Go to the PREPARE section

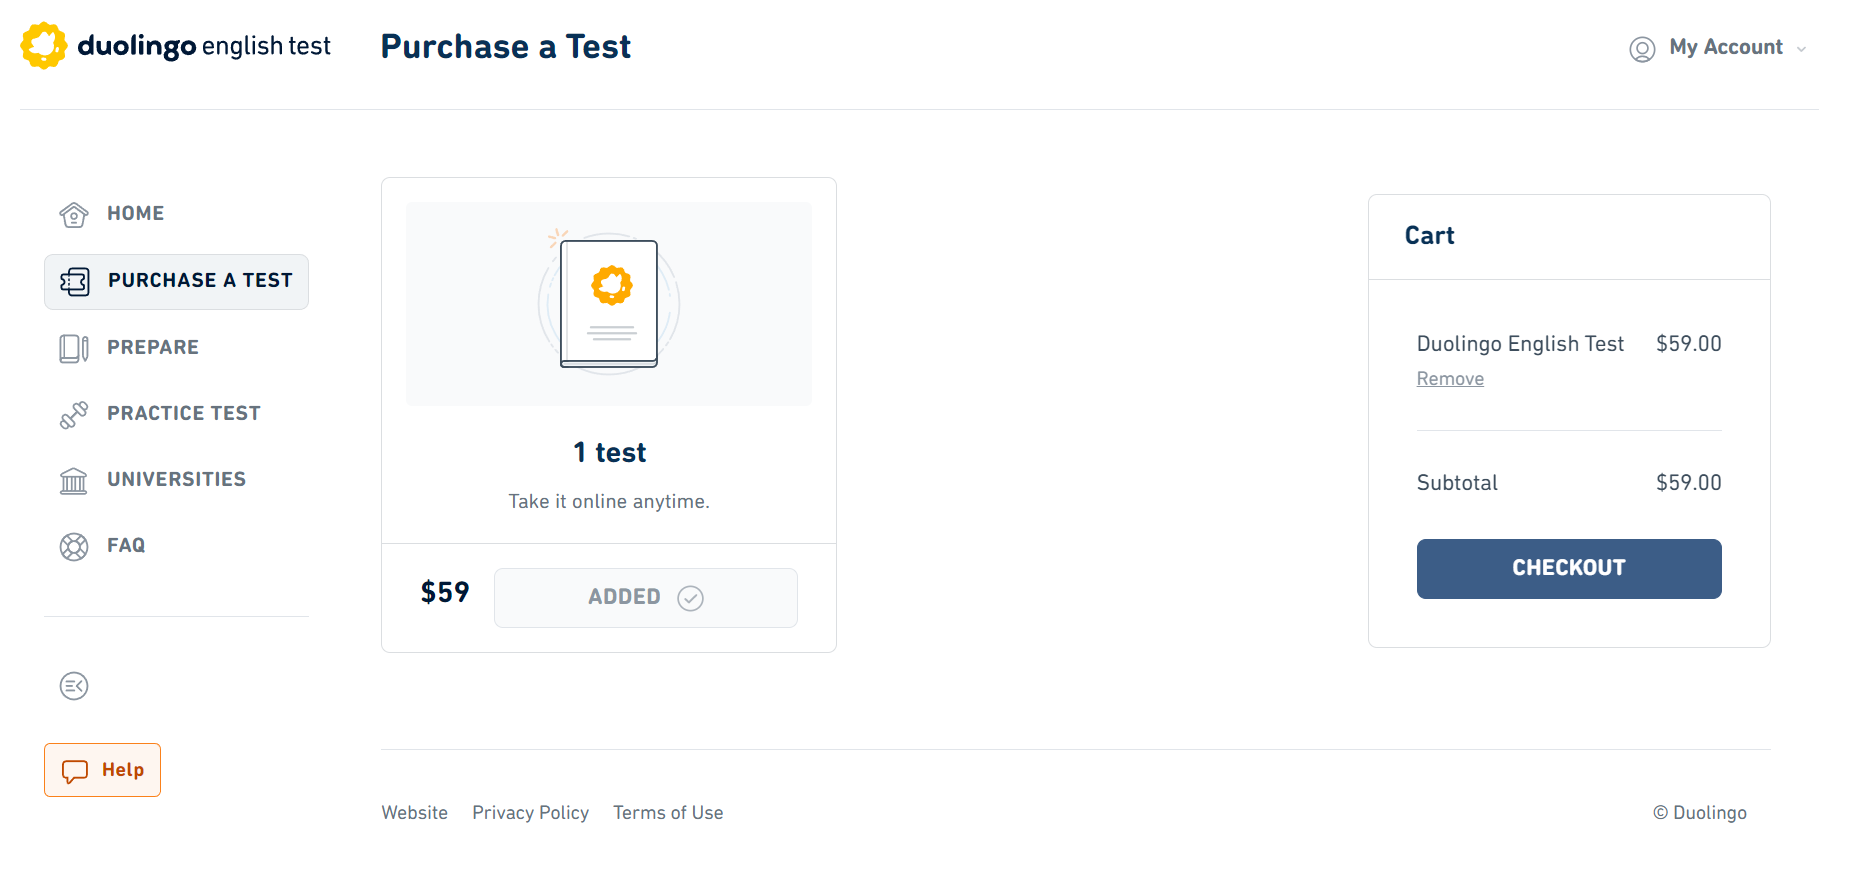[153, 347]
